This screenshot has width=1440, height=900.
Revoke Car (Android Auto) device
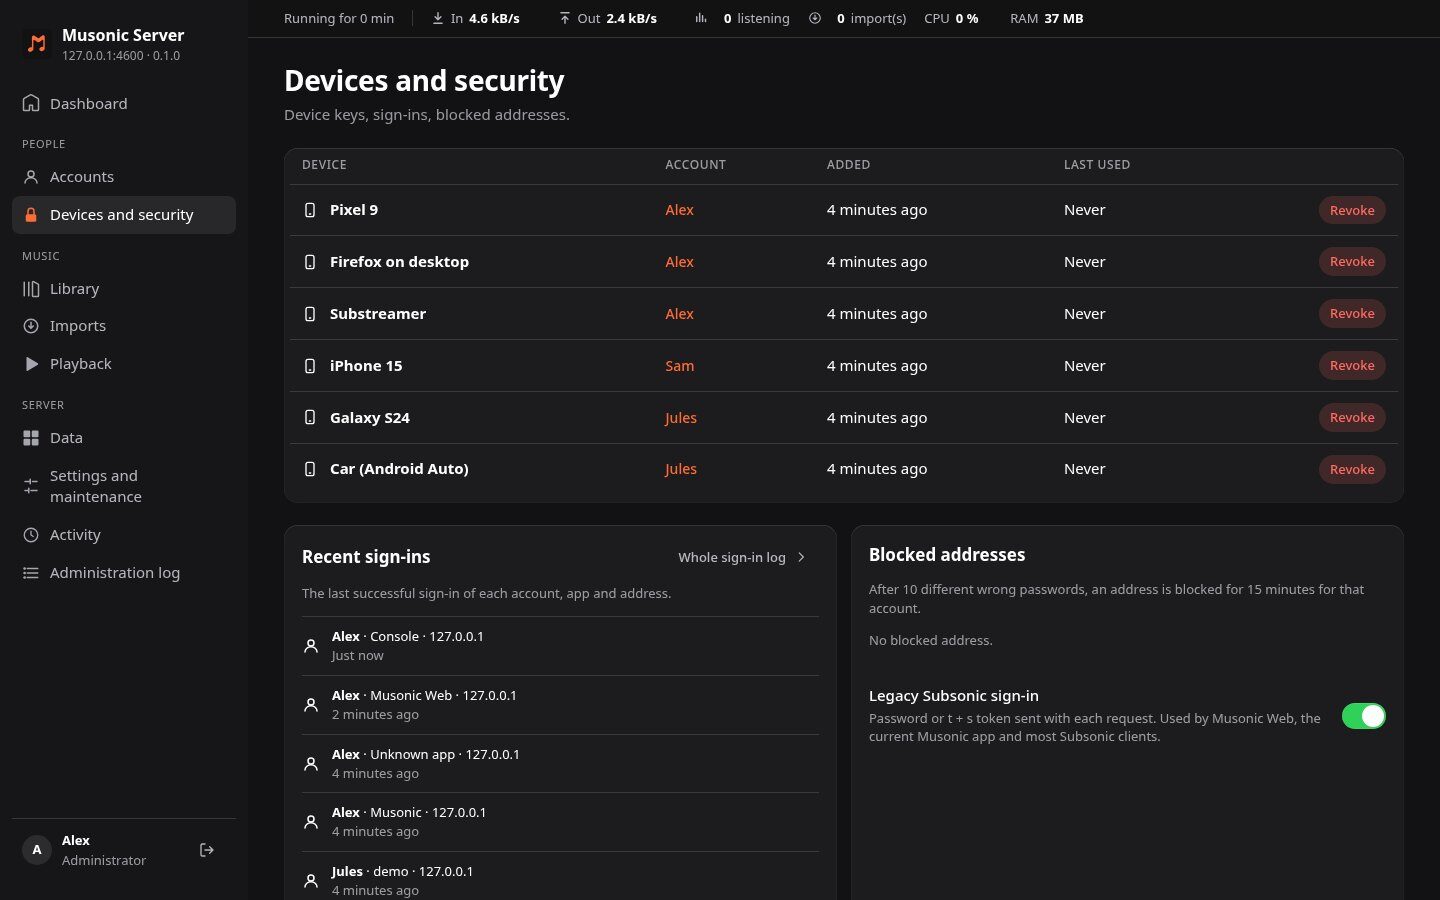1352,469
